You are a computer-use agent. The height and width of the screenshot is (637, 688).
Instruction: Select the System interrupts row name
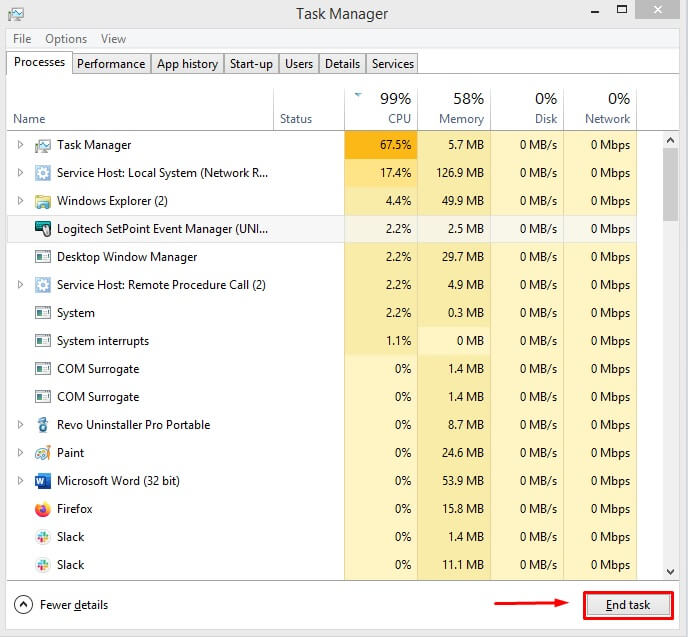pyautogui.click(x=103, y=341)
